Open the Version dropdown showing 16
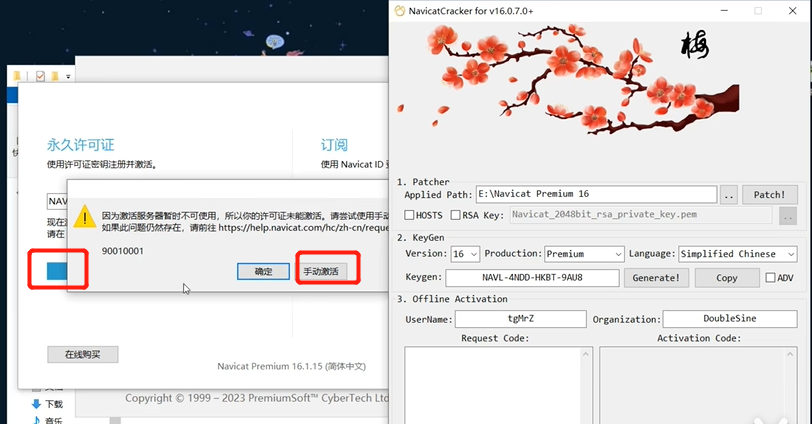The height and width of the screenshot is (424, 812). pos(465,254)
